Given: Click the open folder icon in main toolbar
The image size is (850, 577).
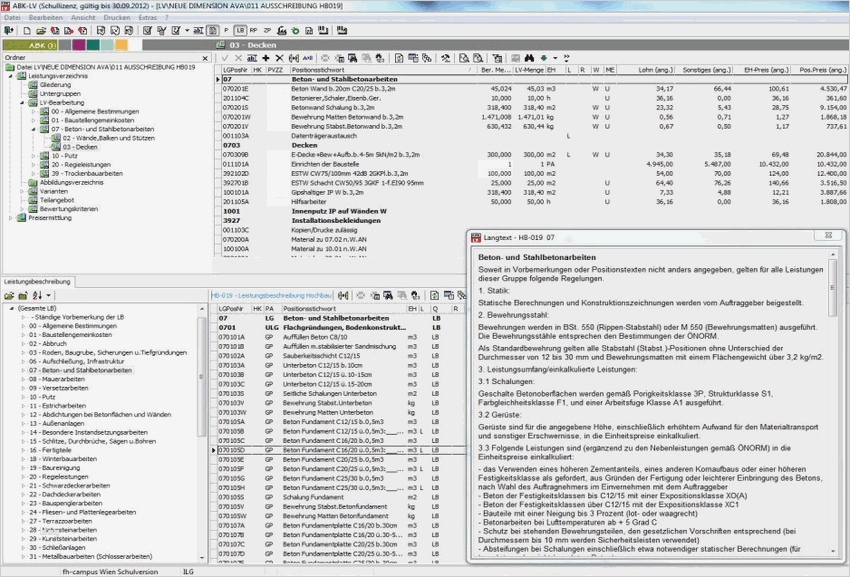Looking at the screenshot, I should [40, 31].
